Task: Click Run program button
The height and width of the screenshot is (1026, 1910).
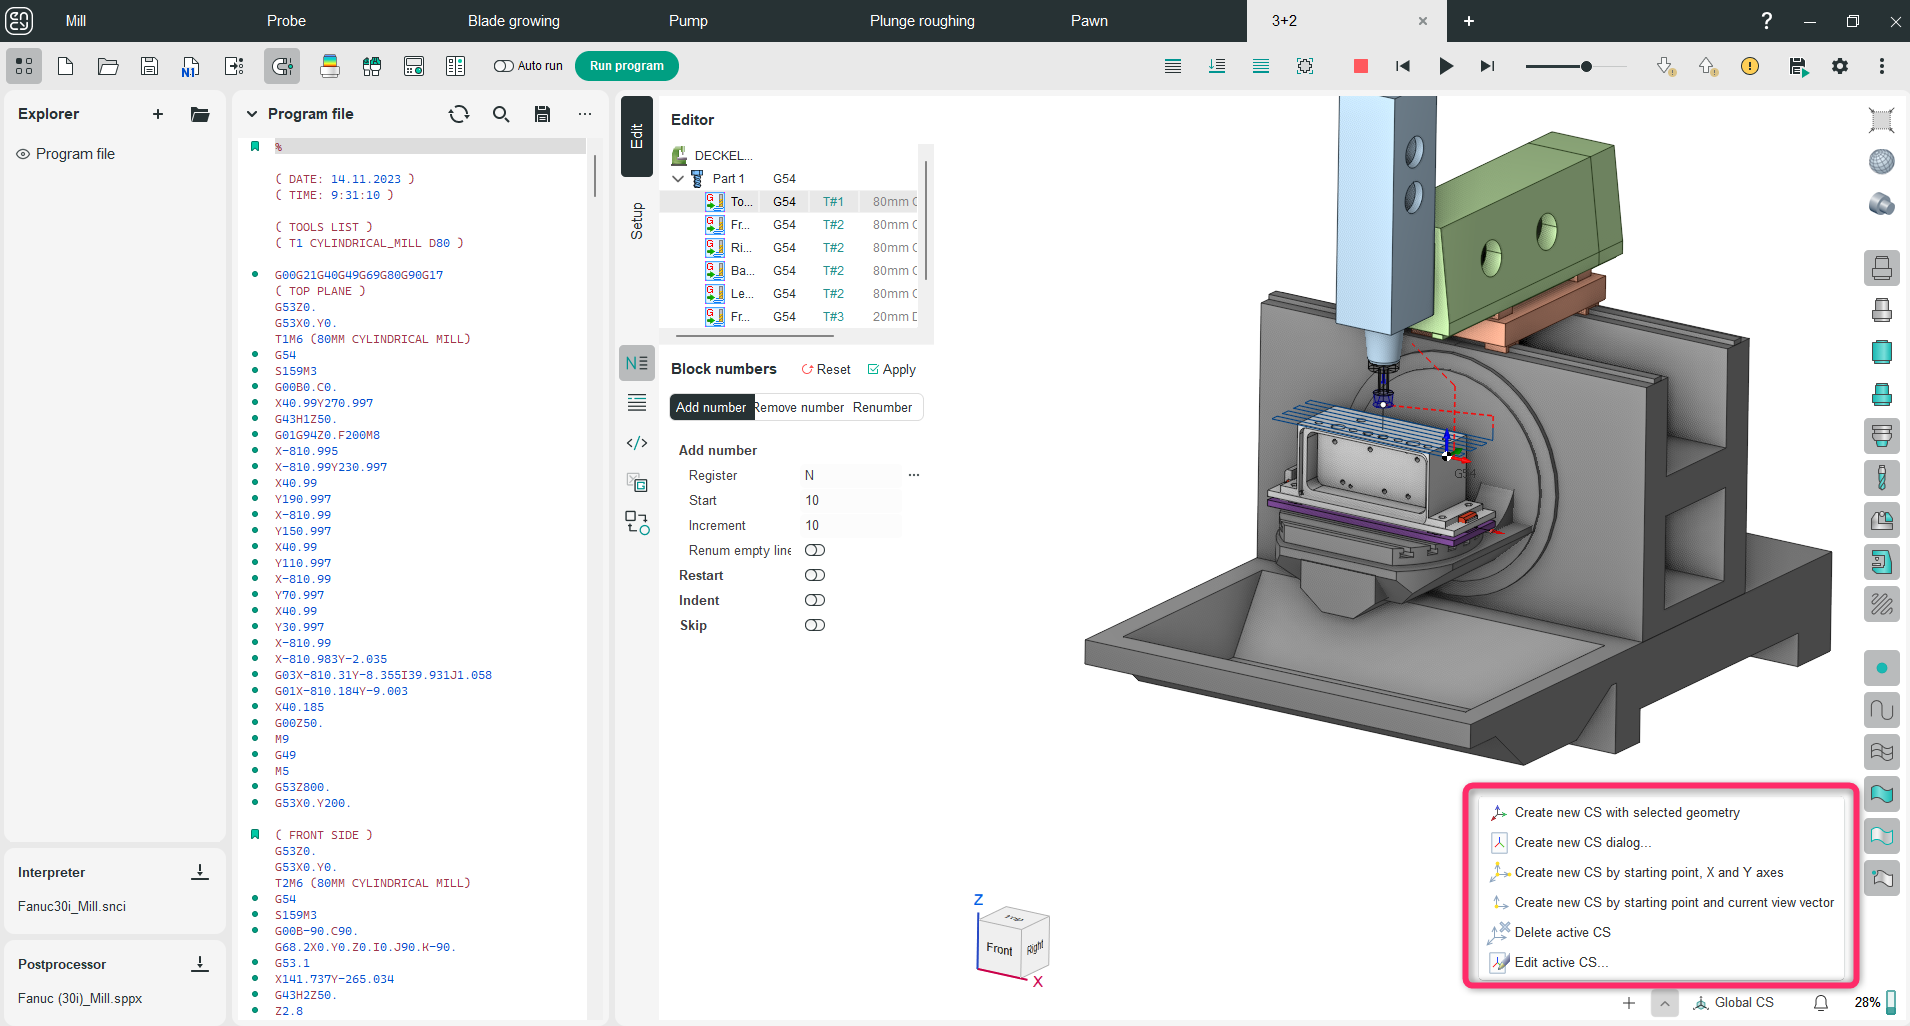Action: click(x=627, y=66)
